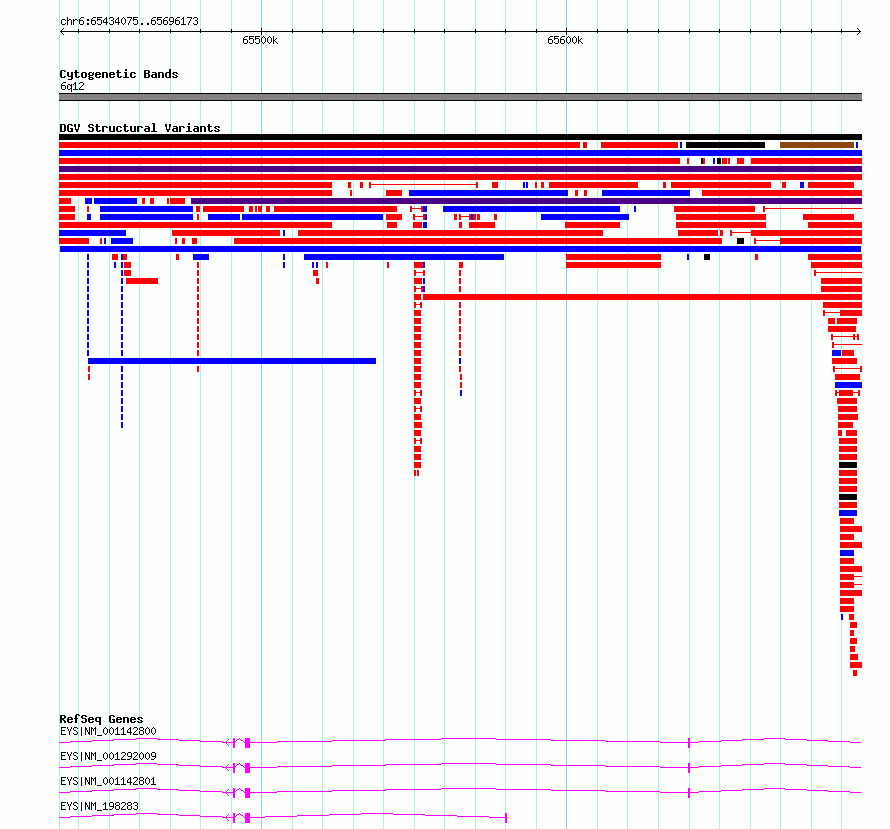Click the gray 6q12 cytogenetic band bar
Screen dimensions: 890x829
click(x=460, y=97)
